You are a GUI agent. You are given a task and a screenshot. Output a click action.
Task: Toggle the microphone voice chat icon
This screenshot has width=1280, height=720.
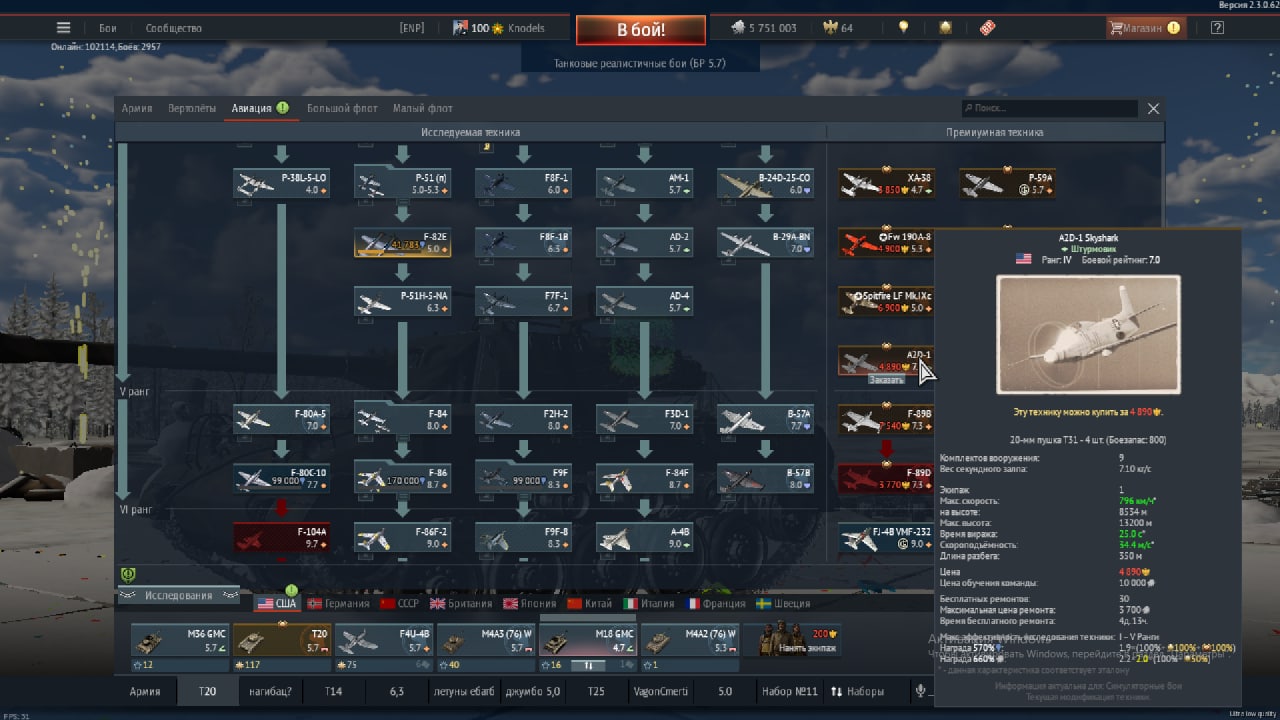pyautogui.click(x=920, y=691)
